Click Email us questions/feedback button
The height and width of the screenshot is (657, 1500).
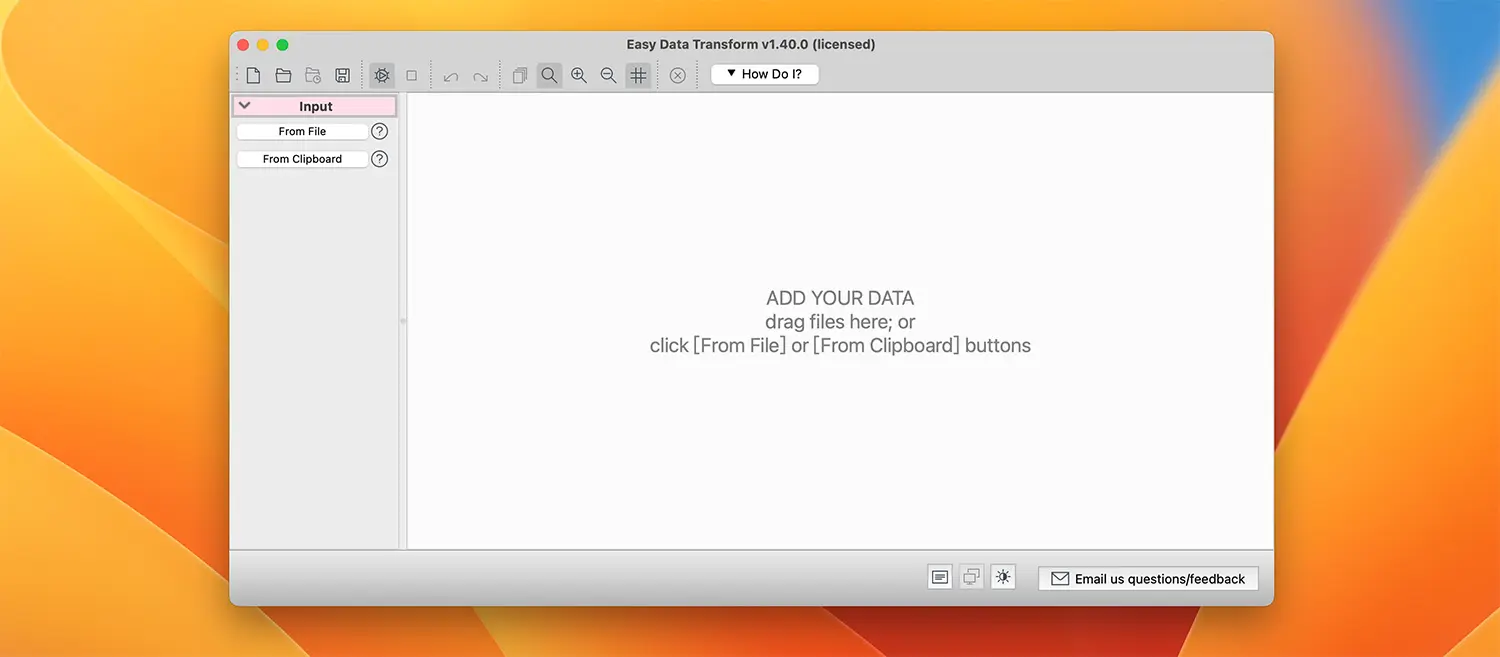(1148, 579)
